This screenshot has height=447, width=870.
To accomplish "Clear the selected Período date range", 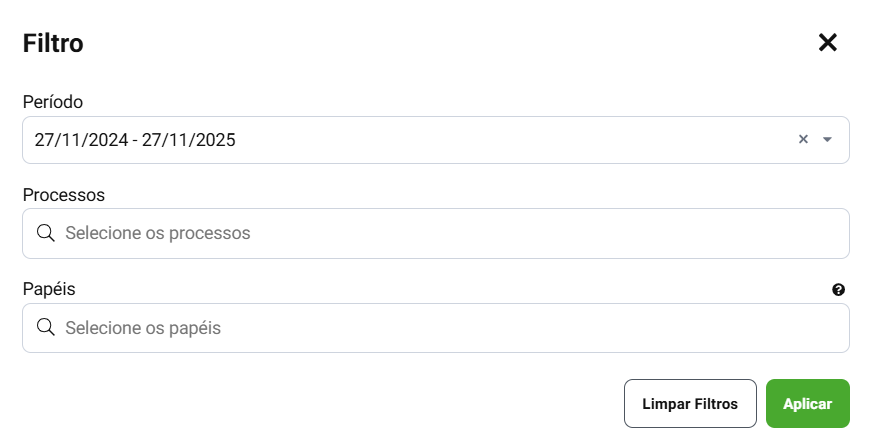I will [x=802, y=140].
